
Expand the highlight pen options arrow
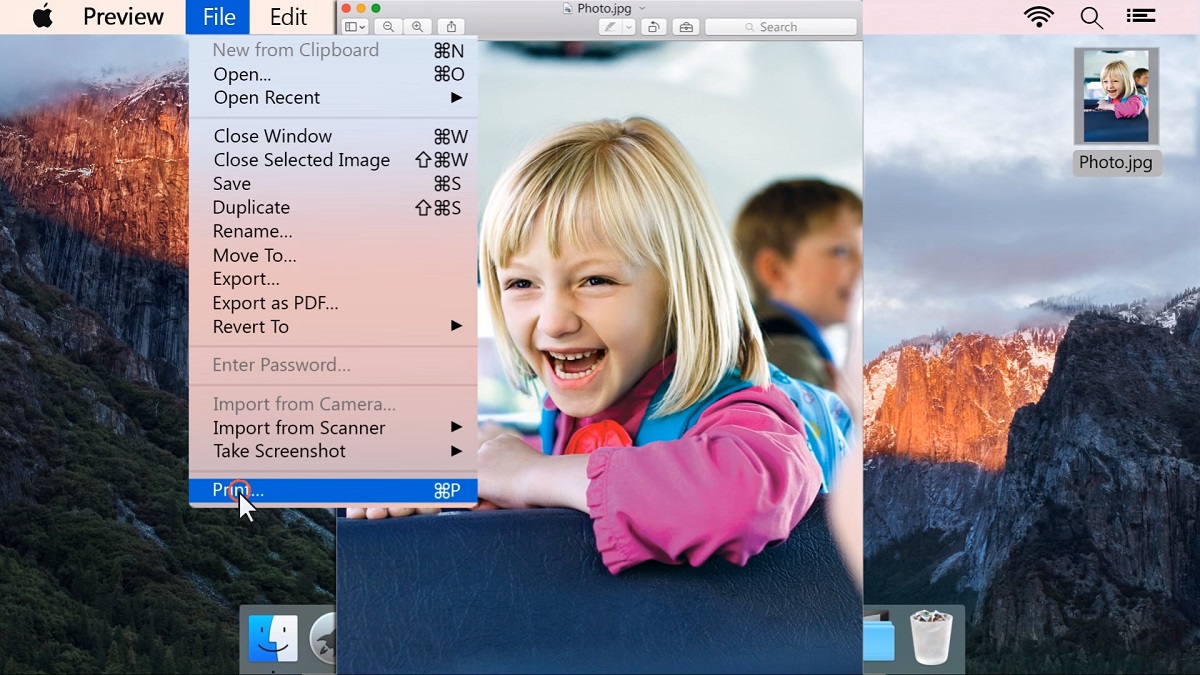pos(629,27)
